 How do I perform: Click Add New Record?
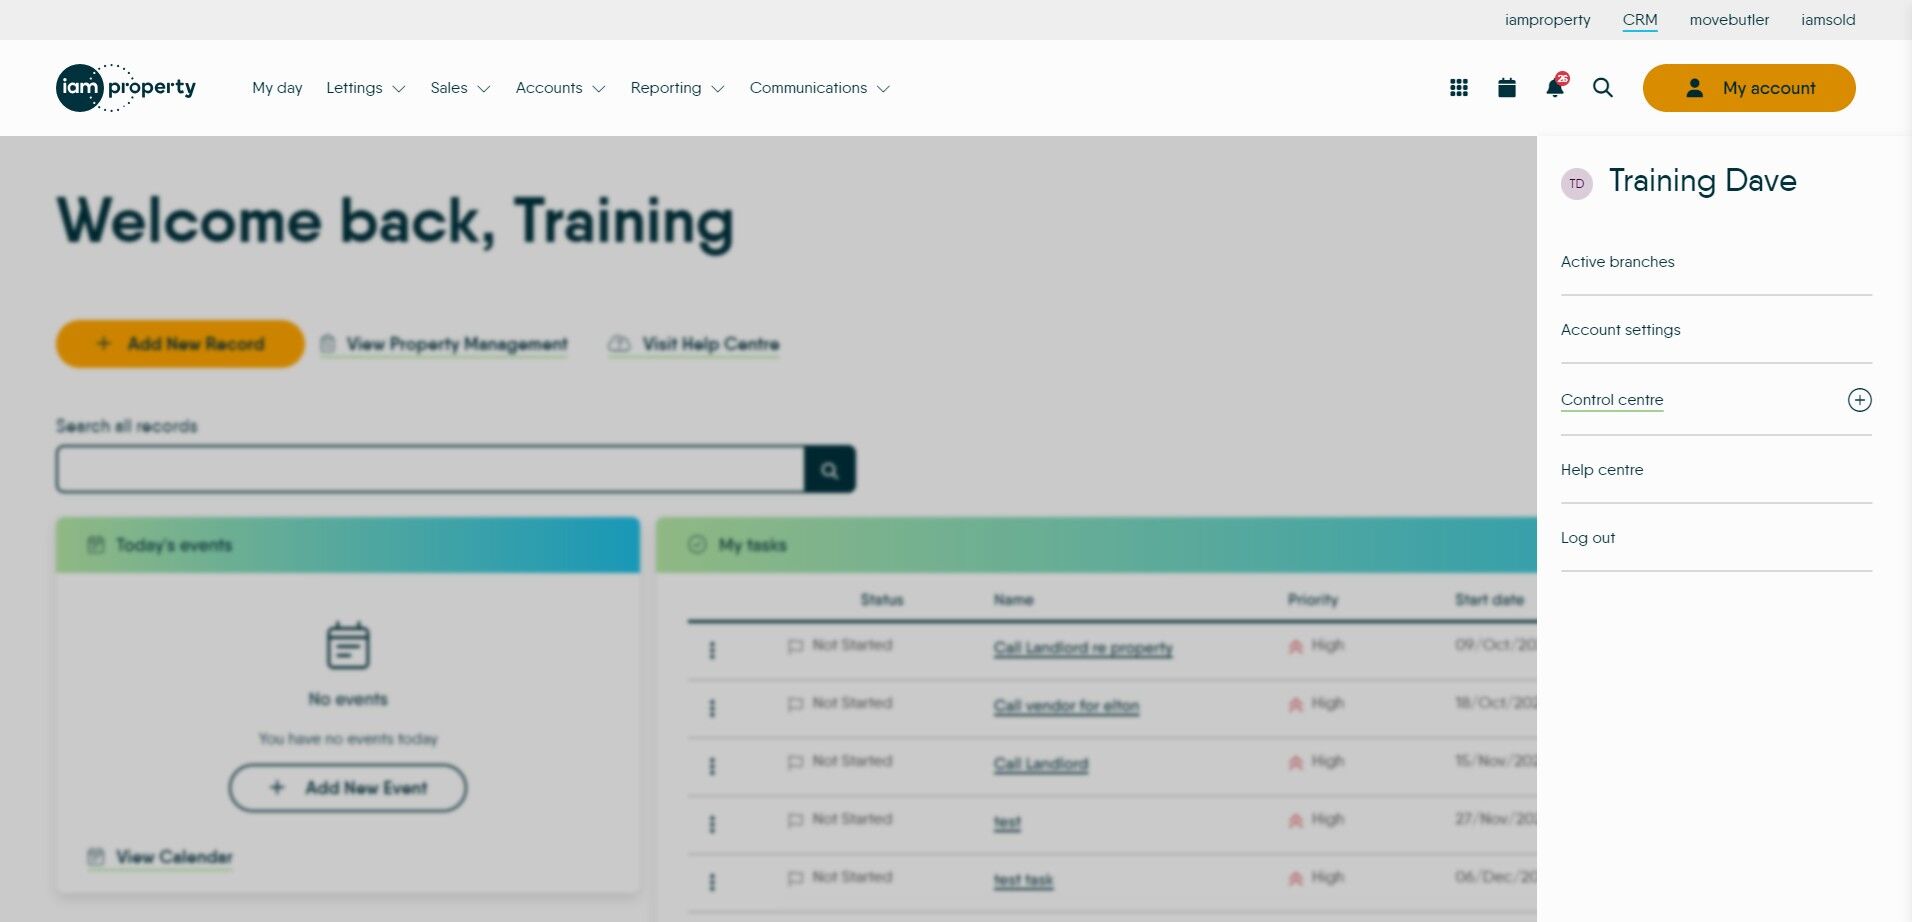coord(180,344)
